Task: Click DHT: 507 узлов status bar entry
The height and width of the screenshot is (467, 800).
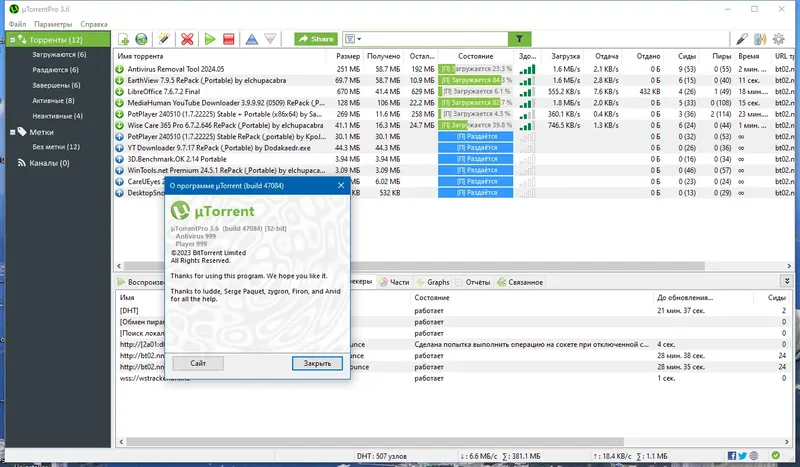Action: click(382, 456)
